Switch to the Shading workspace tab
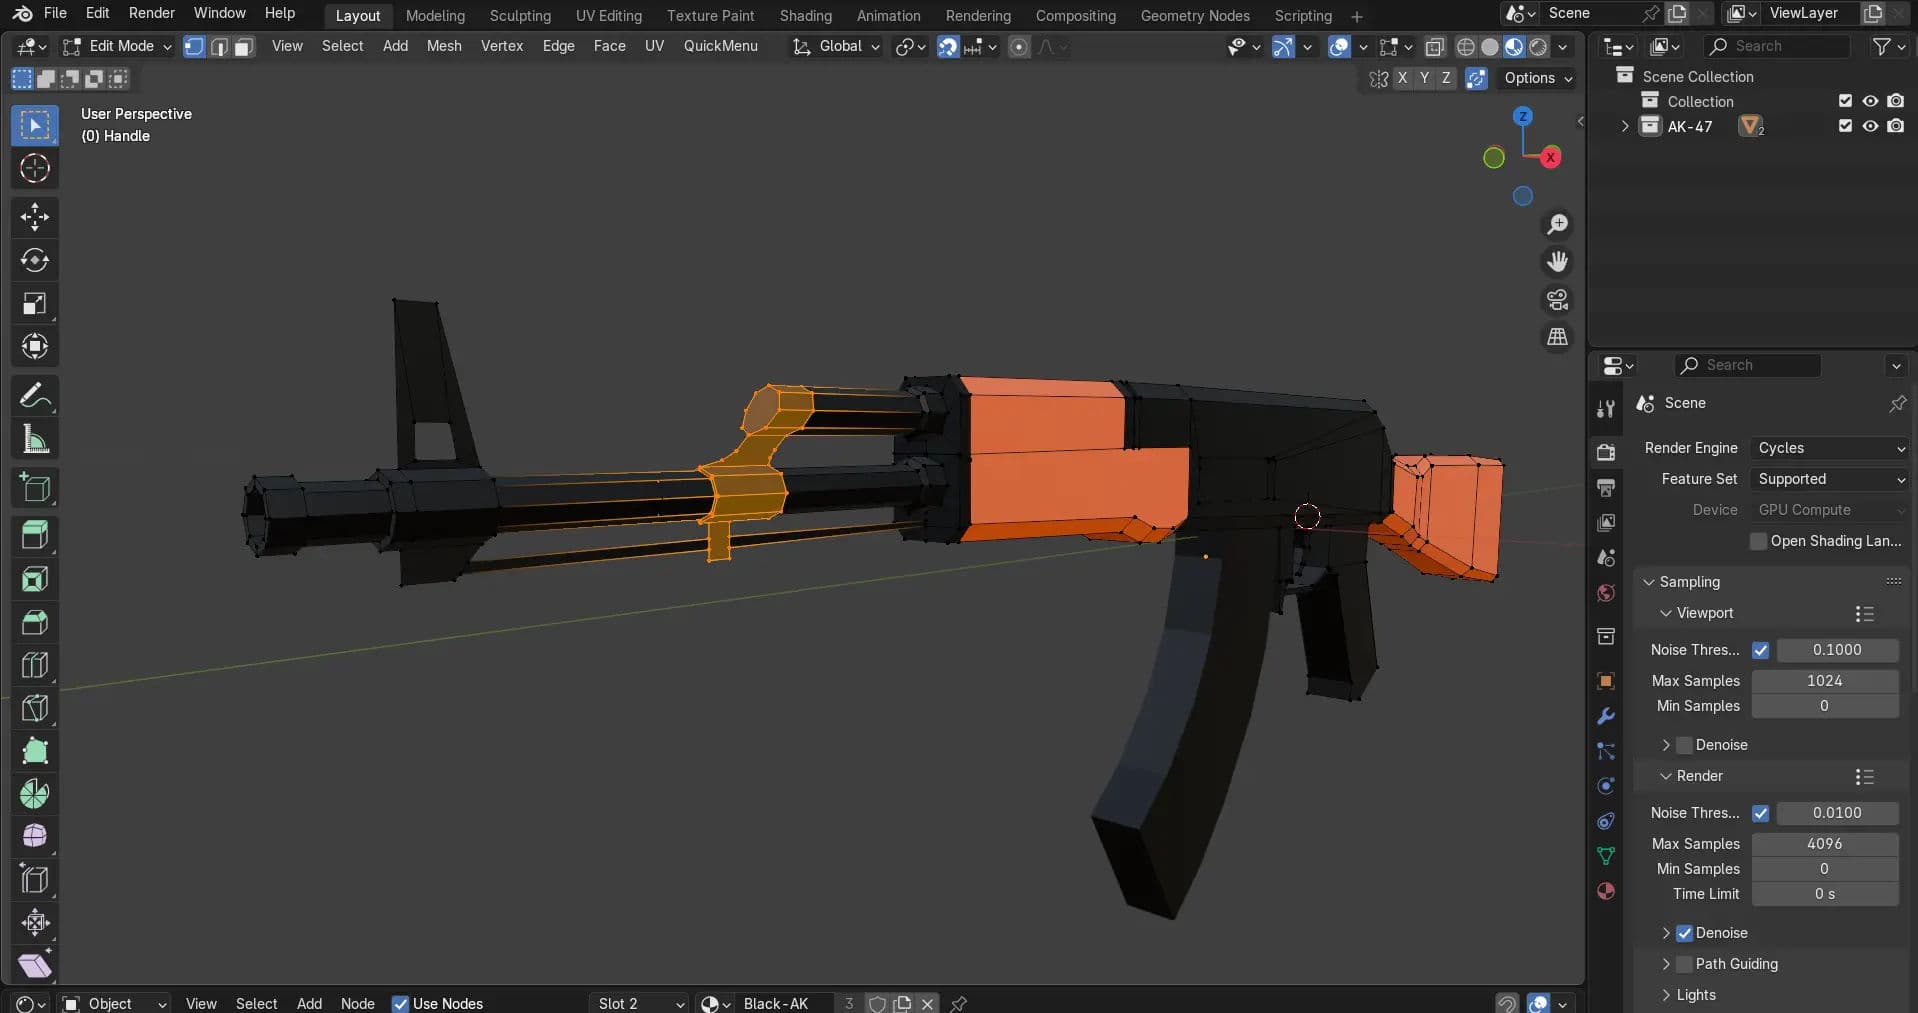Viewport: 1918px width, 1013px height. click(x=805, y=16)
